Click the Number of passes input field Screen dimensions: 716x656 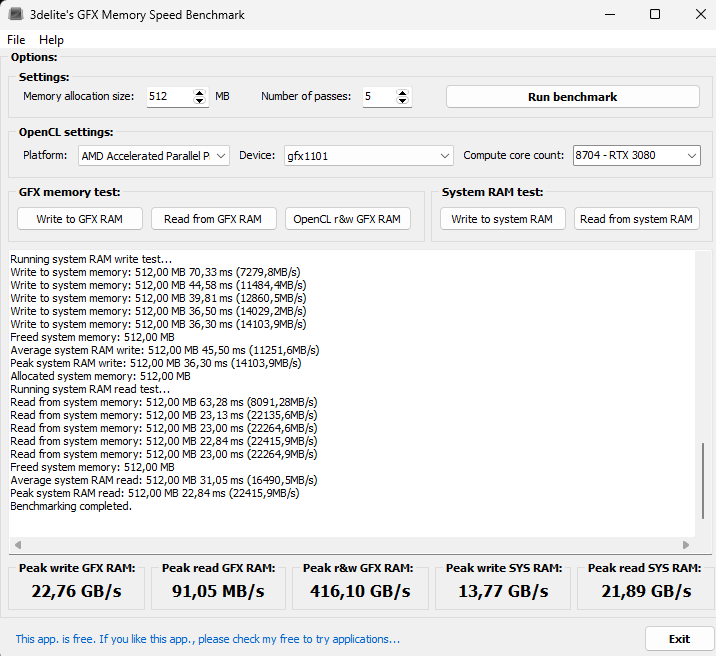(379, 97)
